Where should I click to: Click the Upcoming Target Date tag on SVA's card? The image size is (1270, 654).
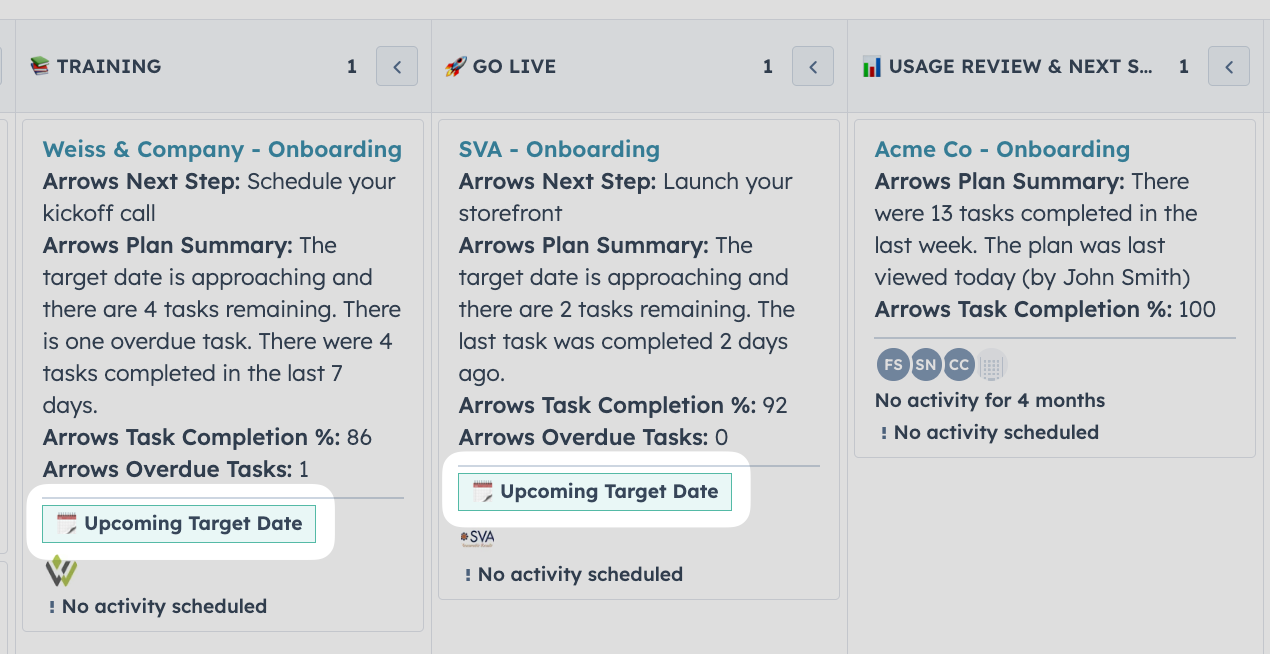(x=594, y=491)
